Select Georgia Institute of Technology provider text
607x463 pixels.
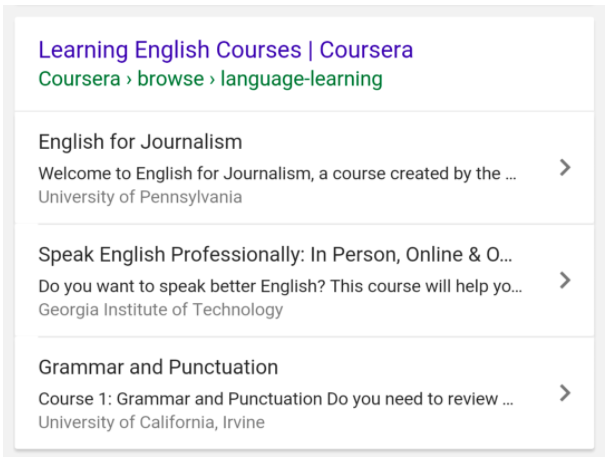pyautogui.click(x=161, y=310)
